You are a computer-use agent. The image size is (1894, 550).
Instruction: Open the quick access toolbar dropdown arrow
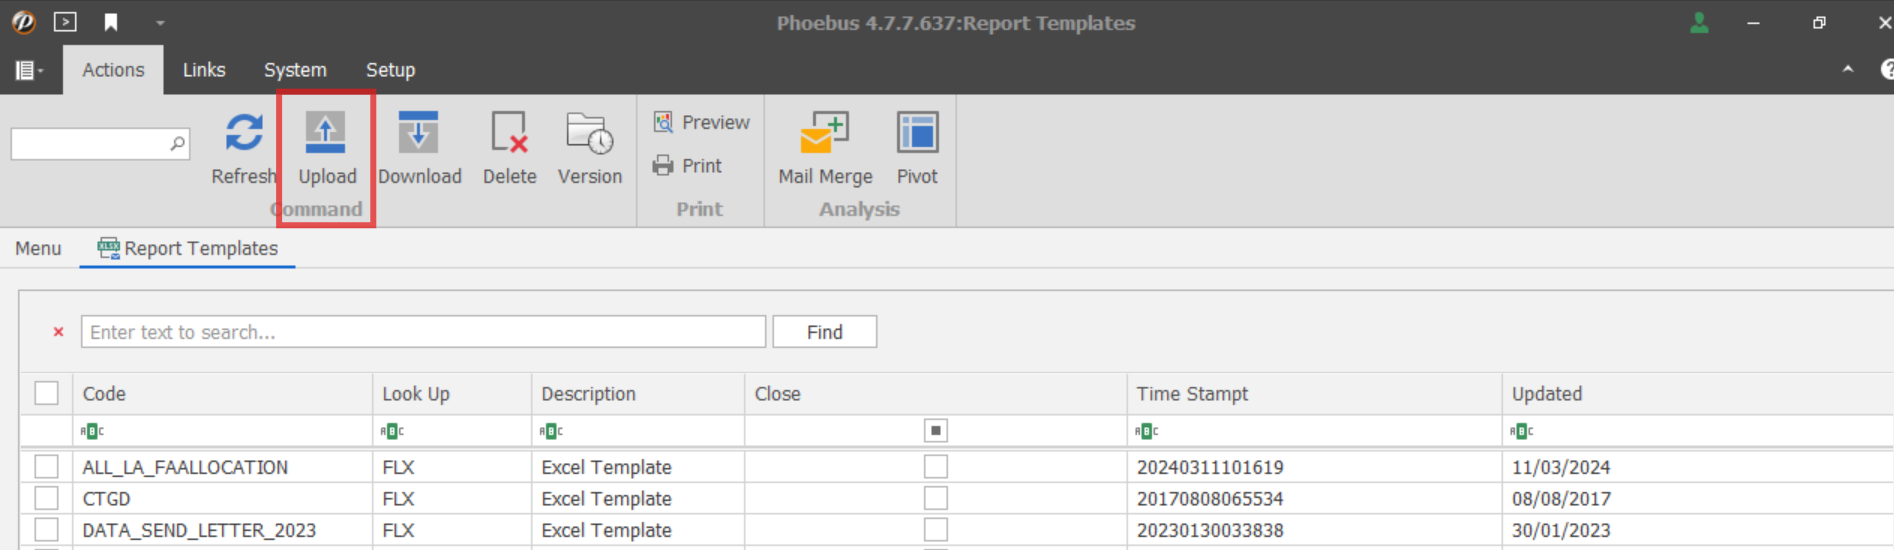[x=160, y=22]
